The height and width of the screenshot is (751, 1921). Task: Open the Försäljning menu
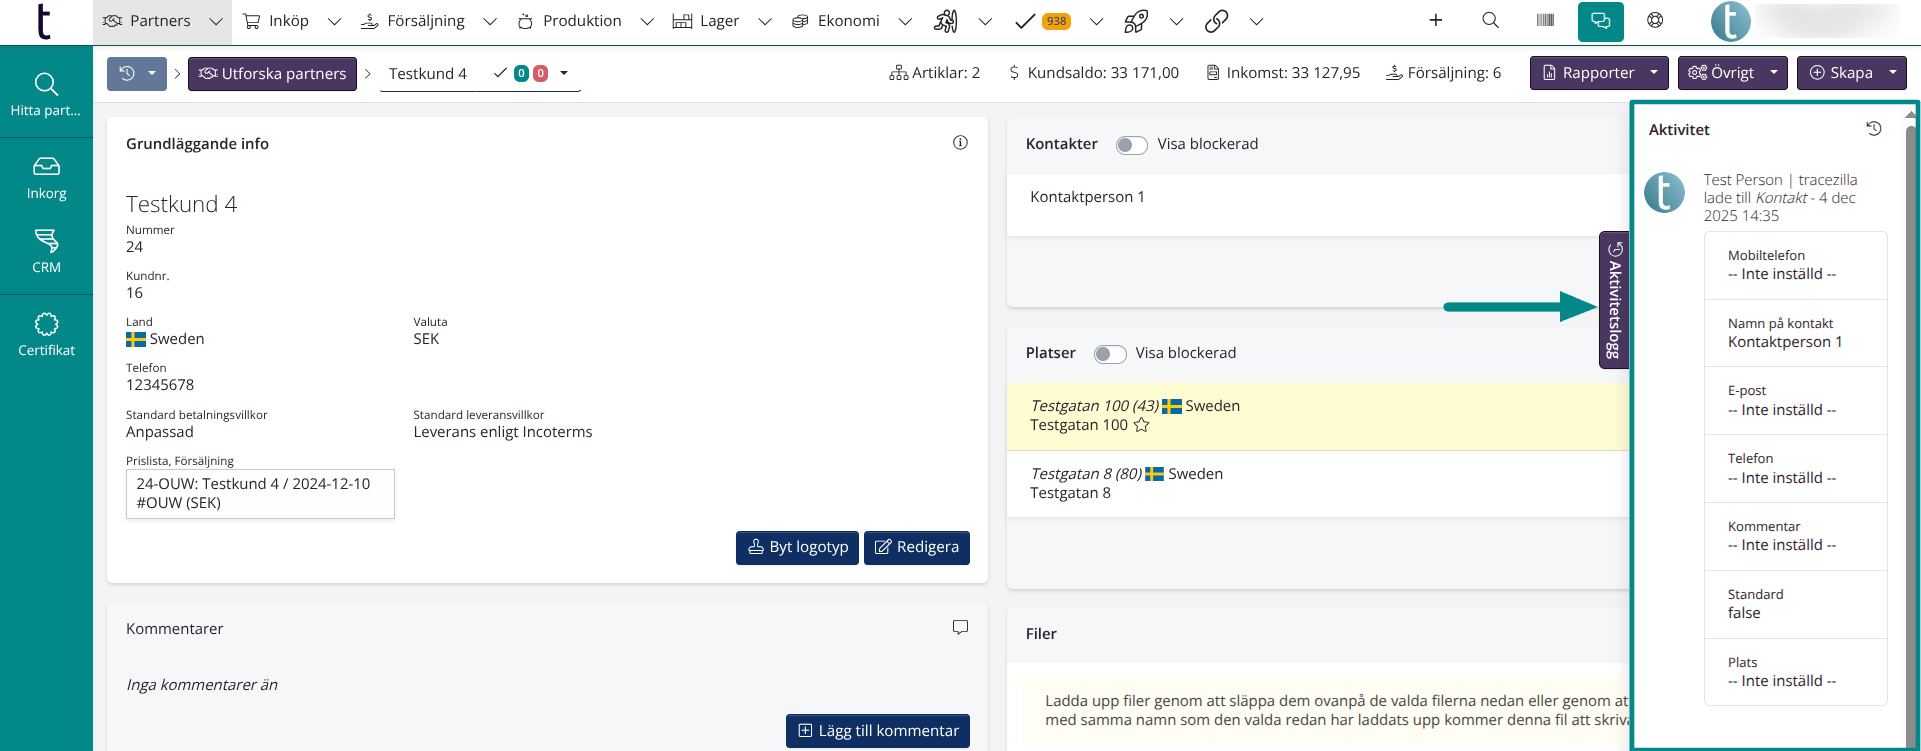pos(426,21)
